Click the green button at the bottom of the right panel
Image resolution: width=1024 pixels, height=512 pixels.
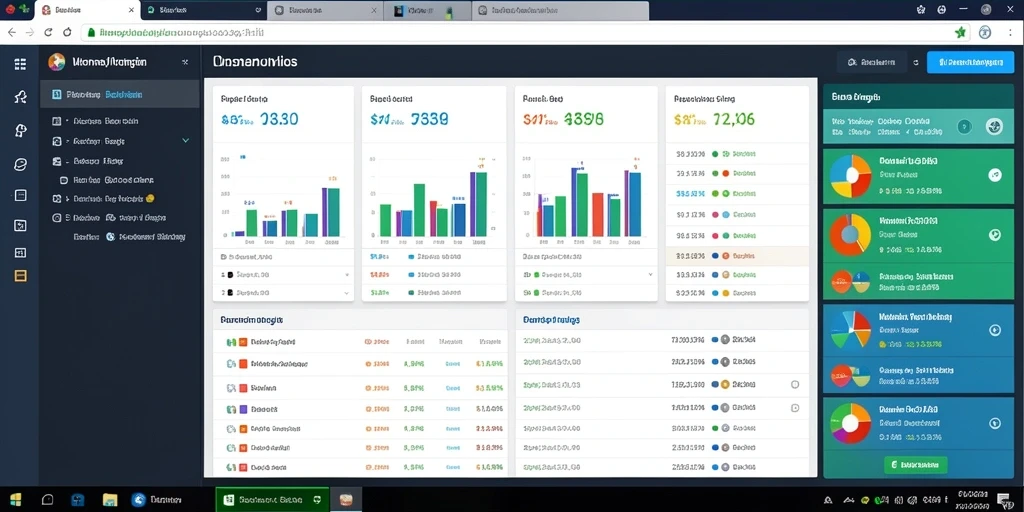point(915,465)
